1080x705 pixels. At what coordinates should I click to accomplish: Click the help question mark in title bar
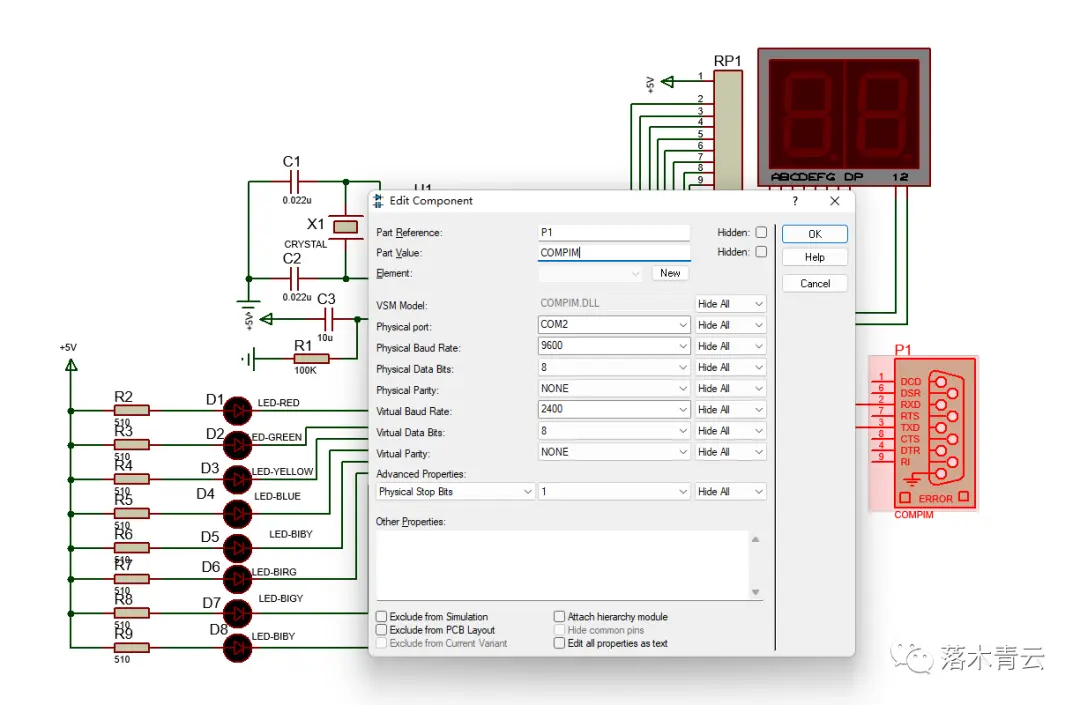(795, 201)
